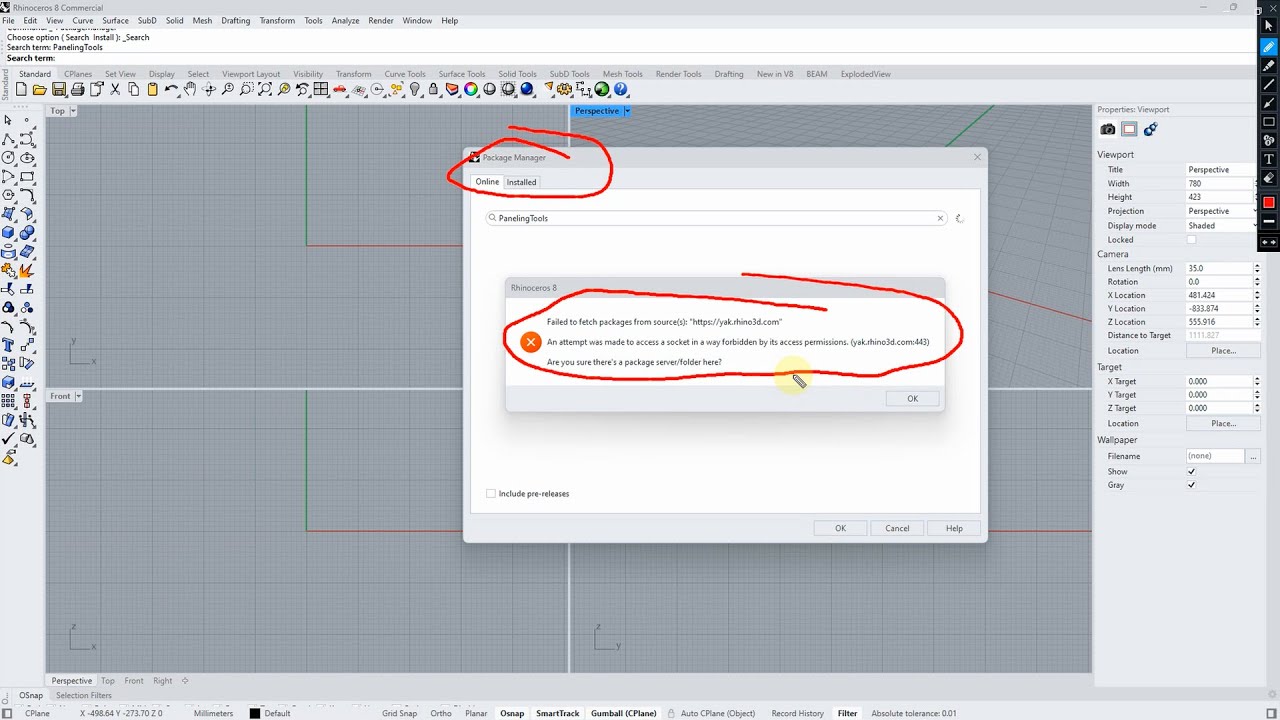The width and height of the screenshot is (1280, 720).
Task: Select the eraser in the annotation toolbar
Action: tap(1269, 178)
